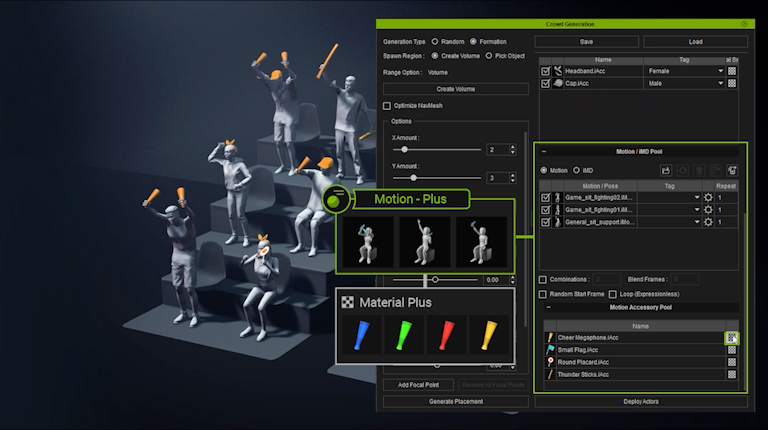The image size is (768, 430).
Task: Open settings gear for Game_sit_fighting02 motion
Action: [x=708, y=198]
